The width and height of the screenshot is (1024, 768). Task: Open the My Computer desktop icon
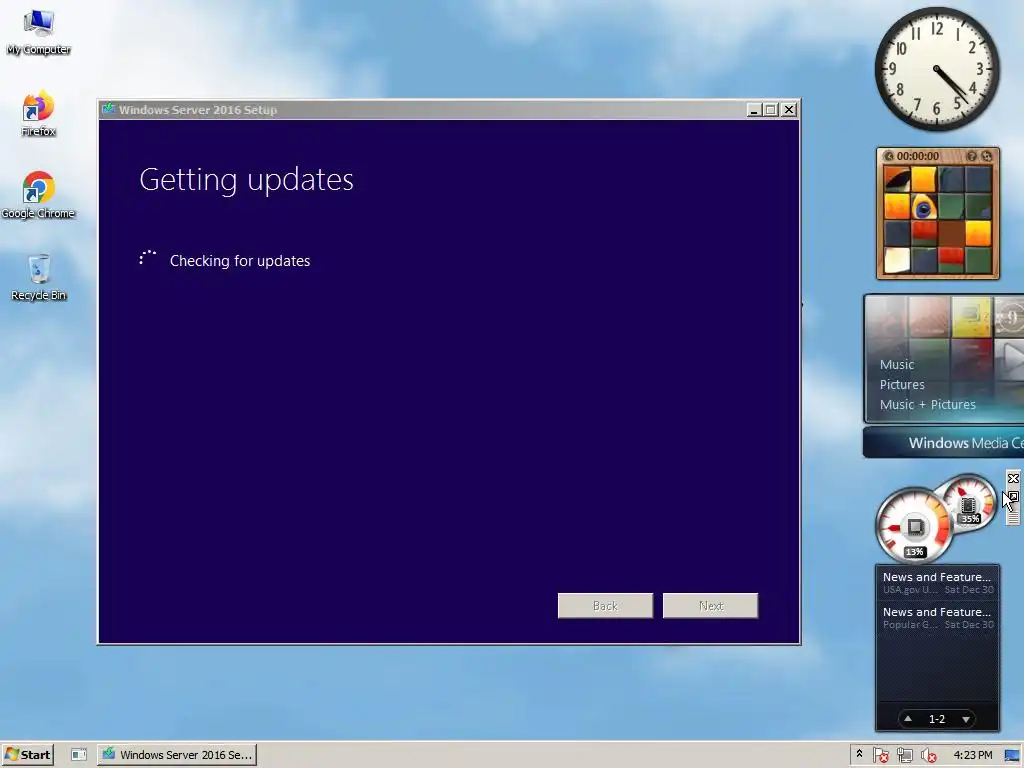click(x=38, y=32)
